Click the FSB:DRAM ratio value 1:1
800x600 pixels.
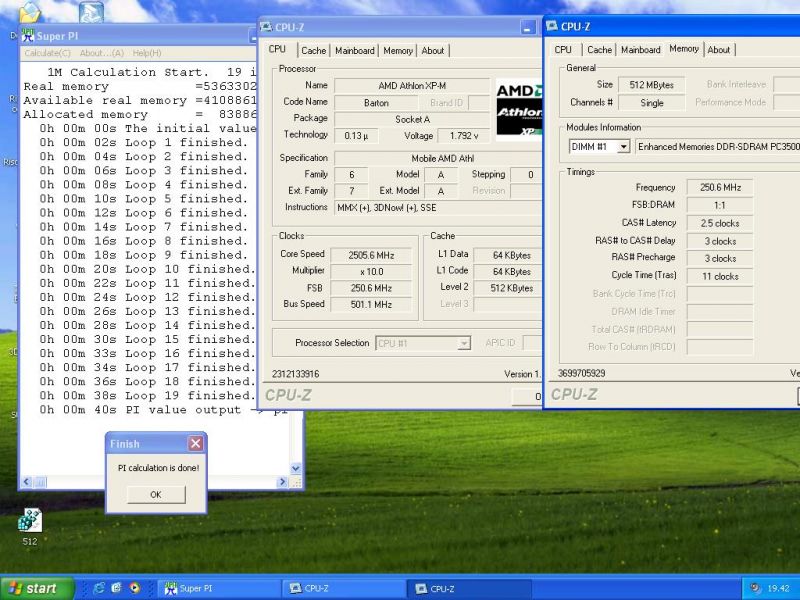point(720,205)
